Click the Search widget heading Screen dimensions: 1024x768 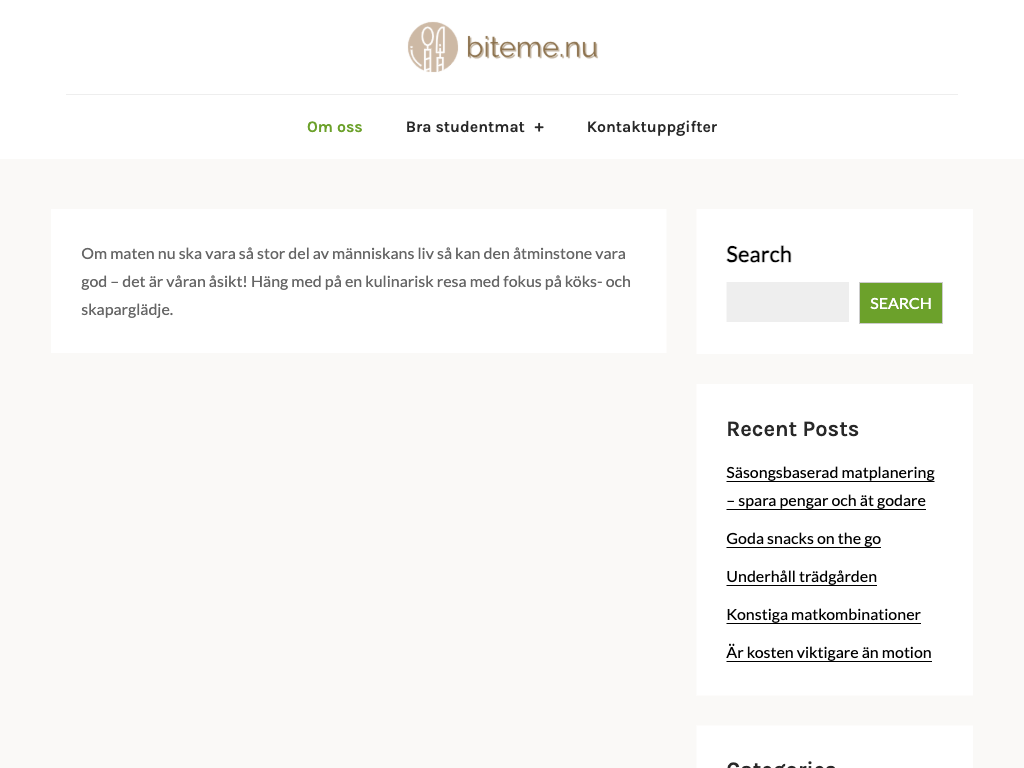(758, 254)
